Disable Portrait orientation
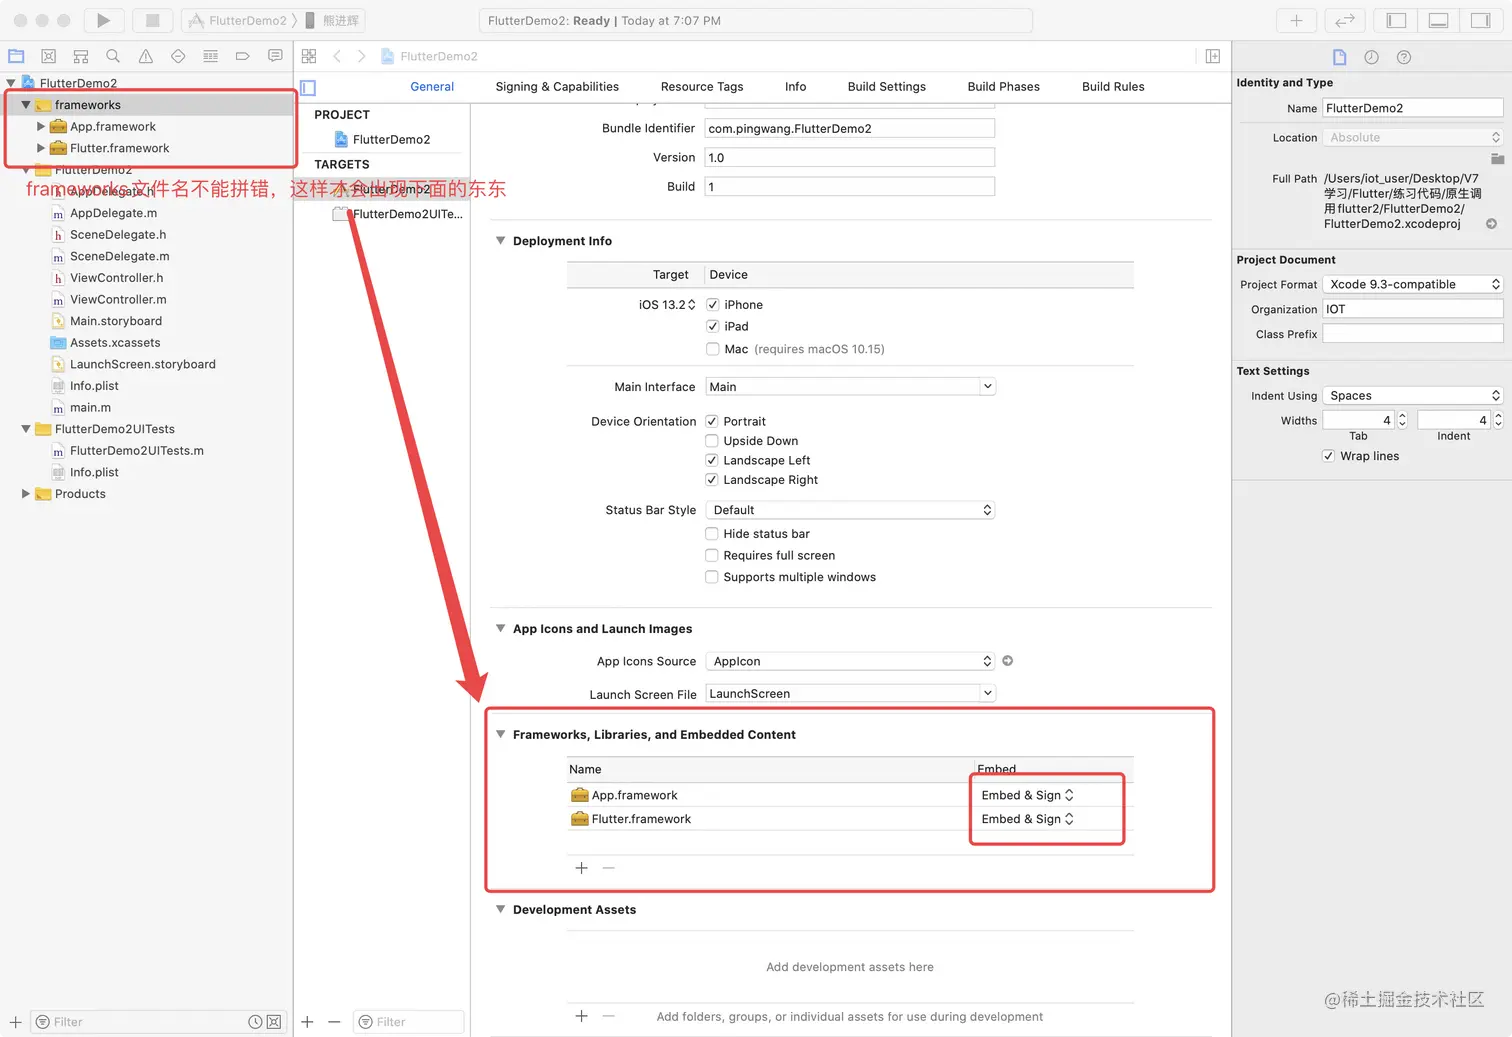 click(712, 422)
